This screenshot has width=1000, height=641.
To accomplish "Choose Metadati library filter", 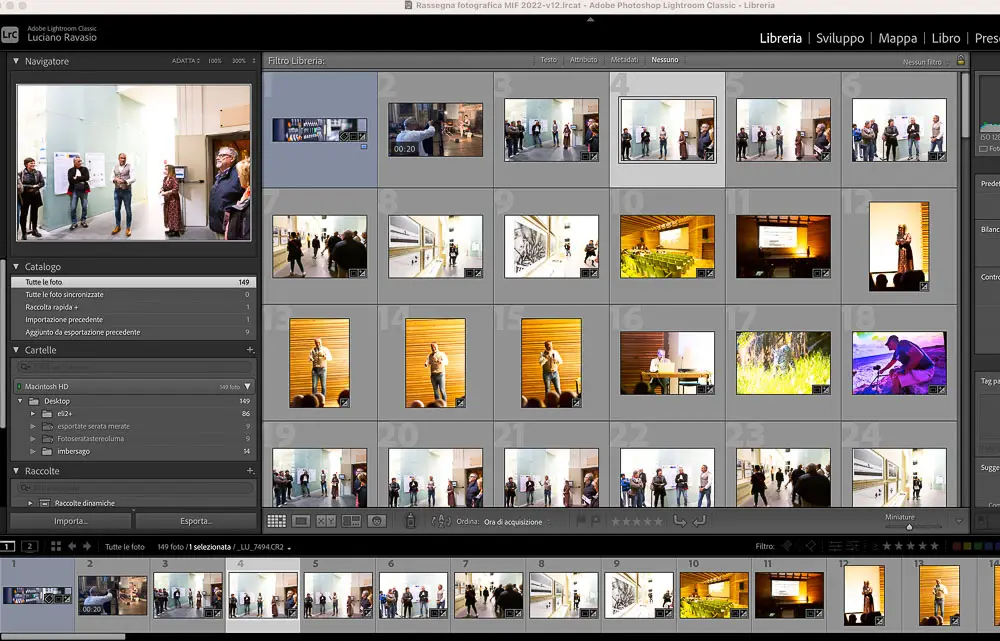I will (624, 59).
